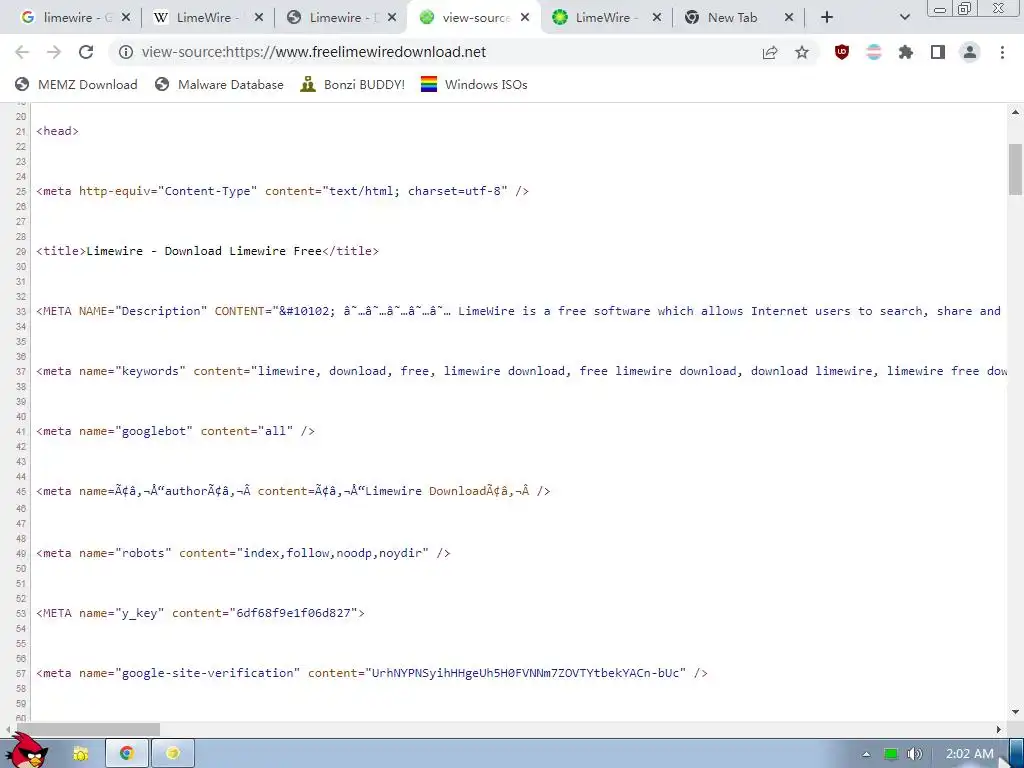Viewport: 1024px width, 768px height.
Task: Bookmark this tab with star icon
Action: click(x=802, y=52)
